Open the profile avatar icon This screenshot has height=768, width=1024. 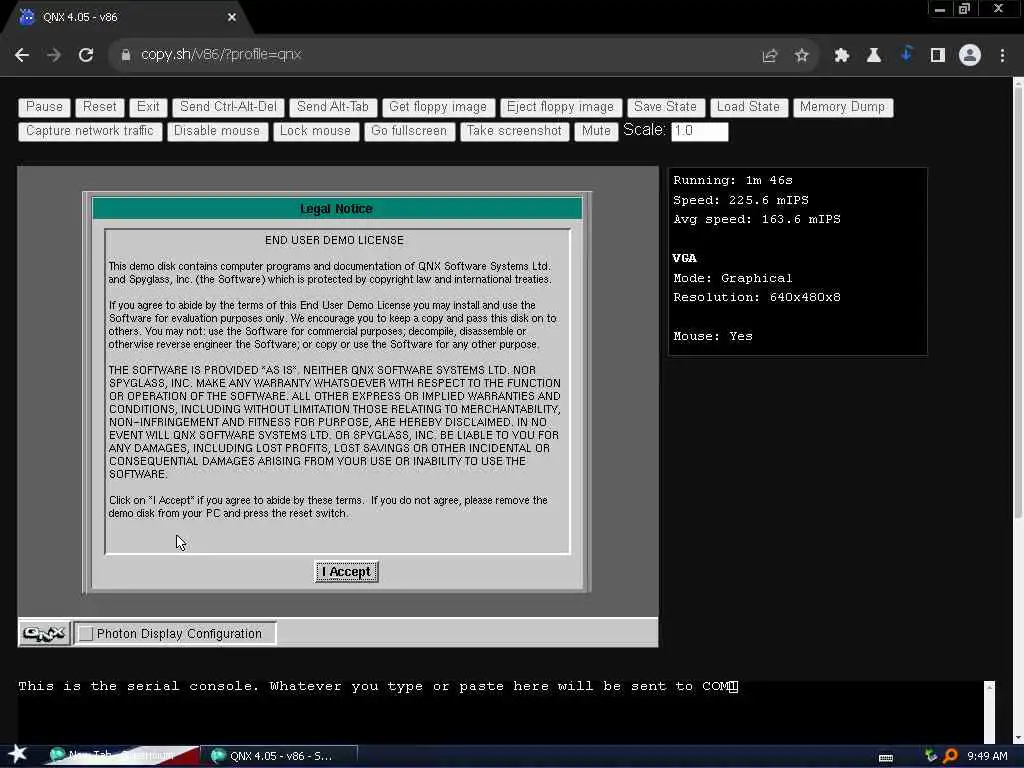click(970, 56)
